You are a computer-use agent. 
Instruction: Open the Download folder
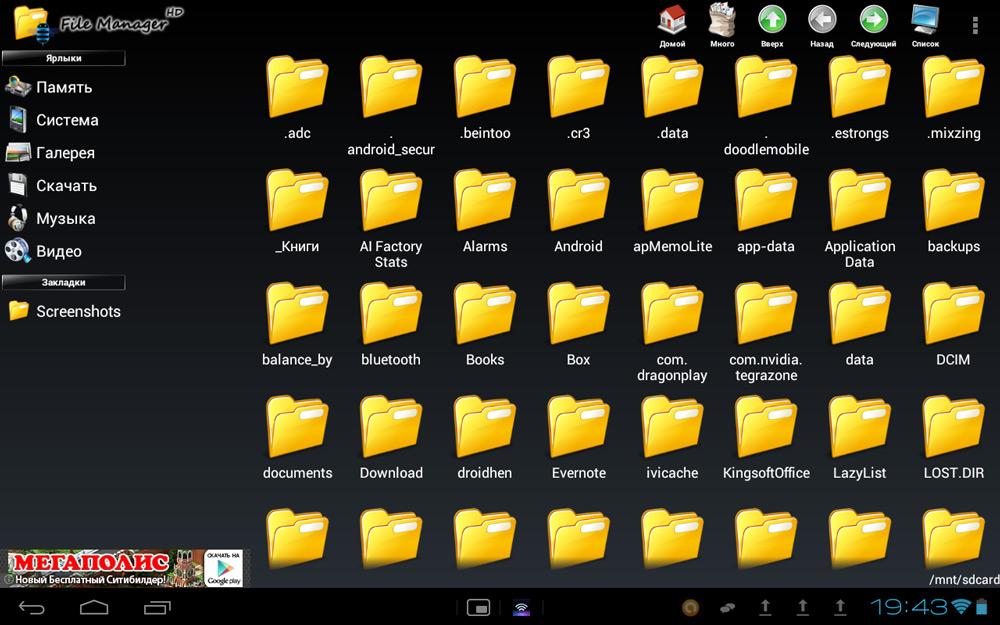391,436
